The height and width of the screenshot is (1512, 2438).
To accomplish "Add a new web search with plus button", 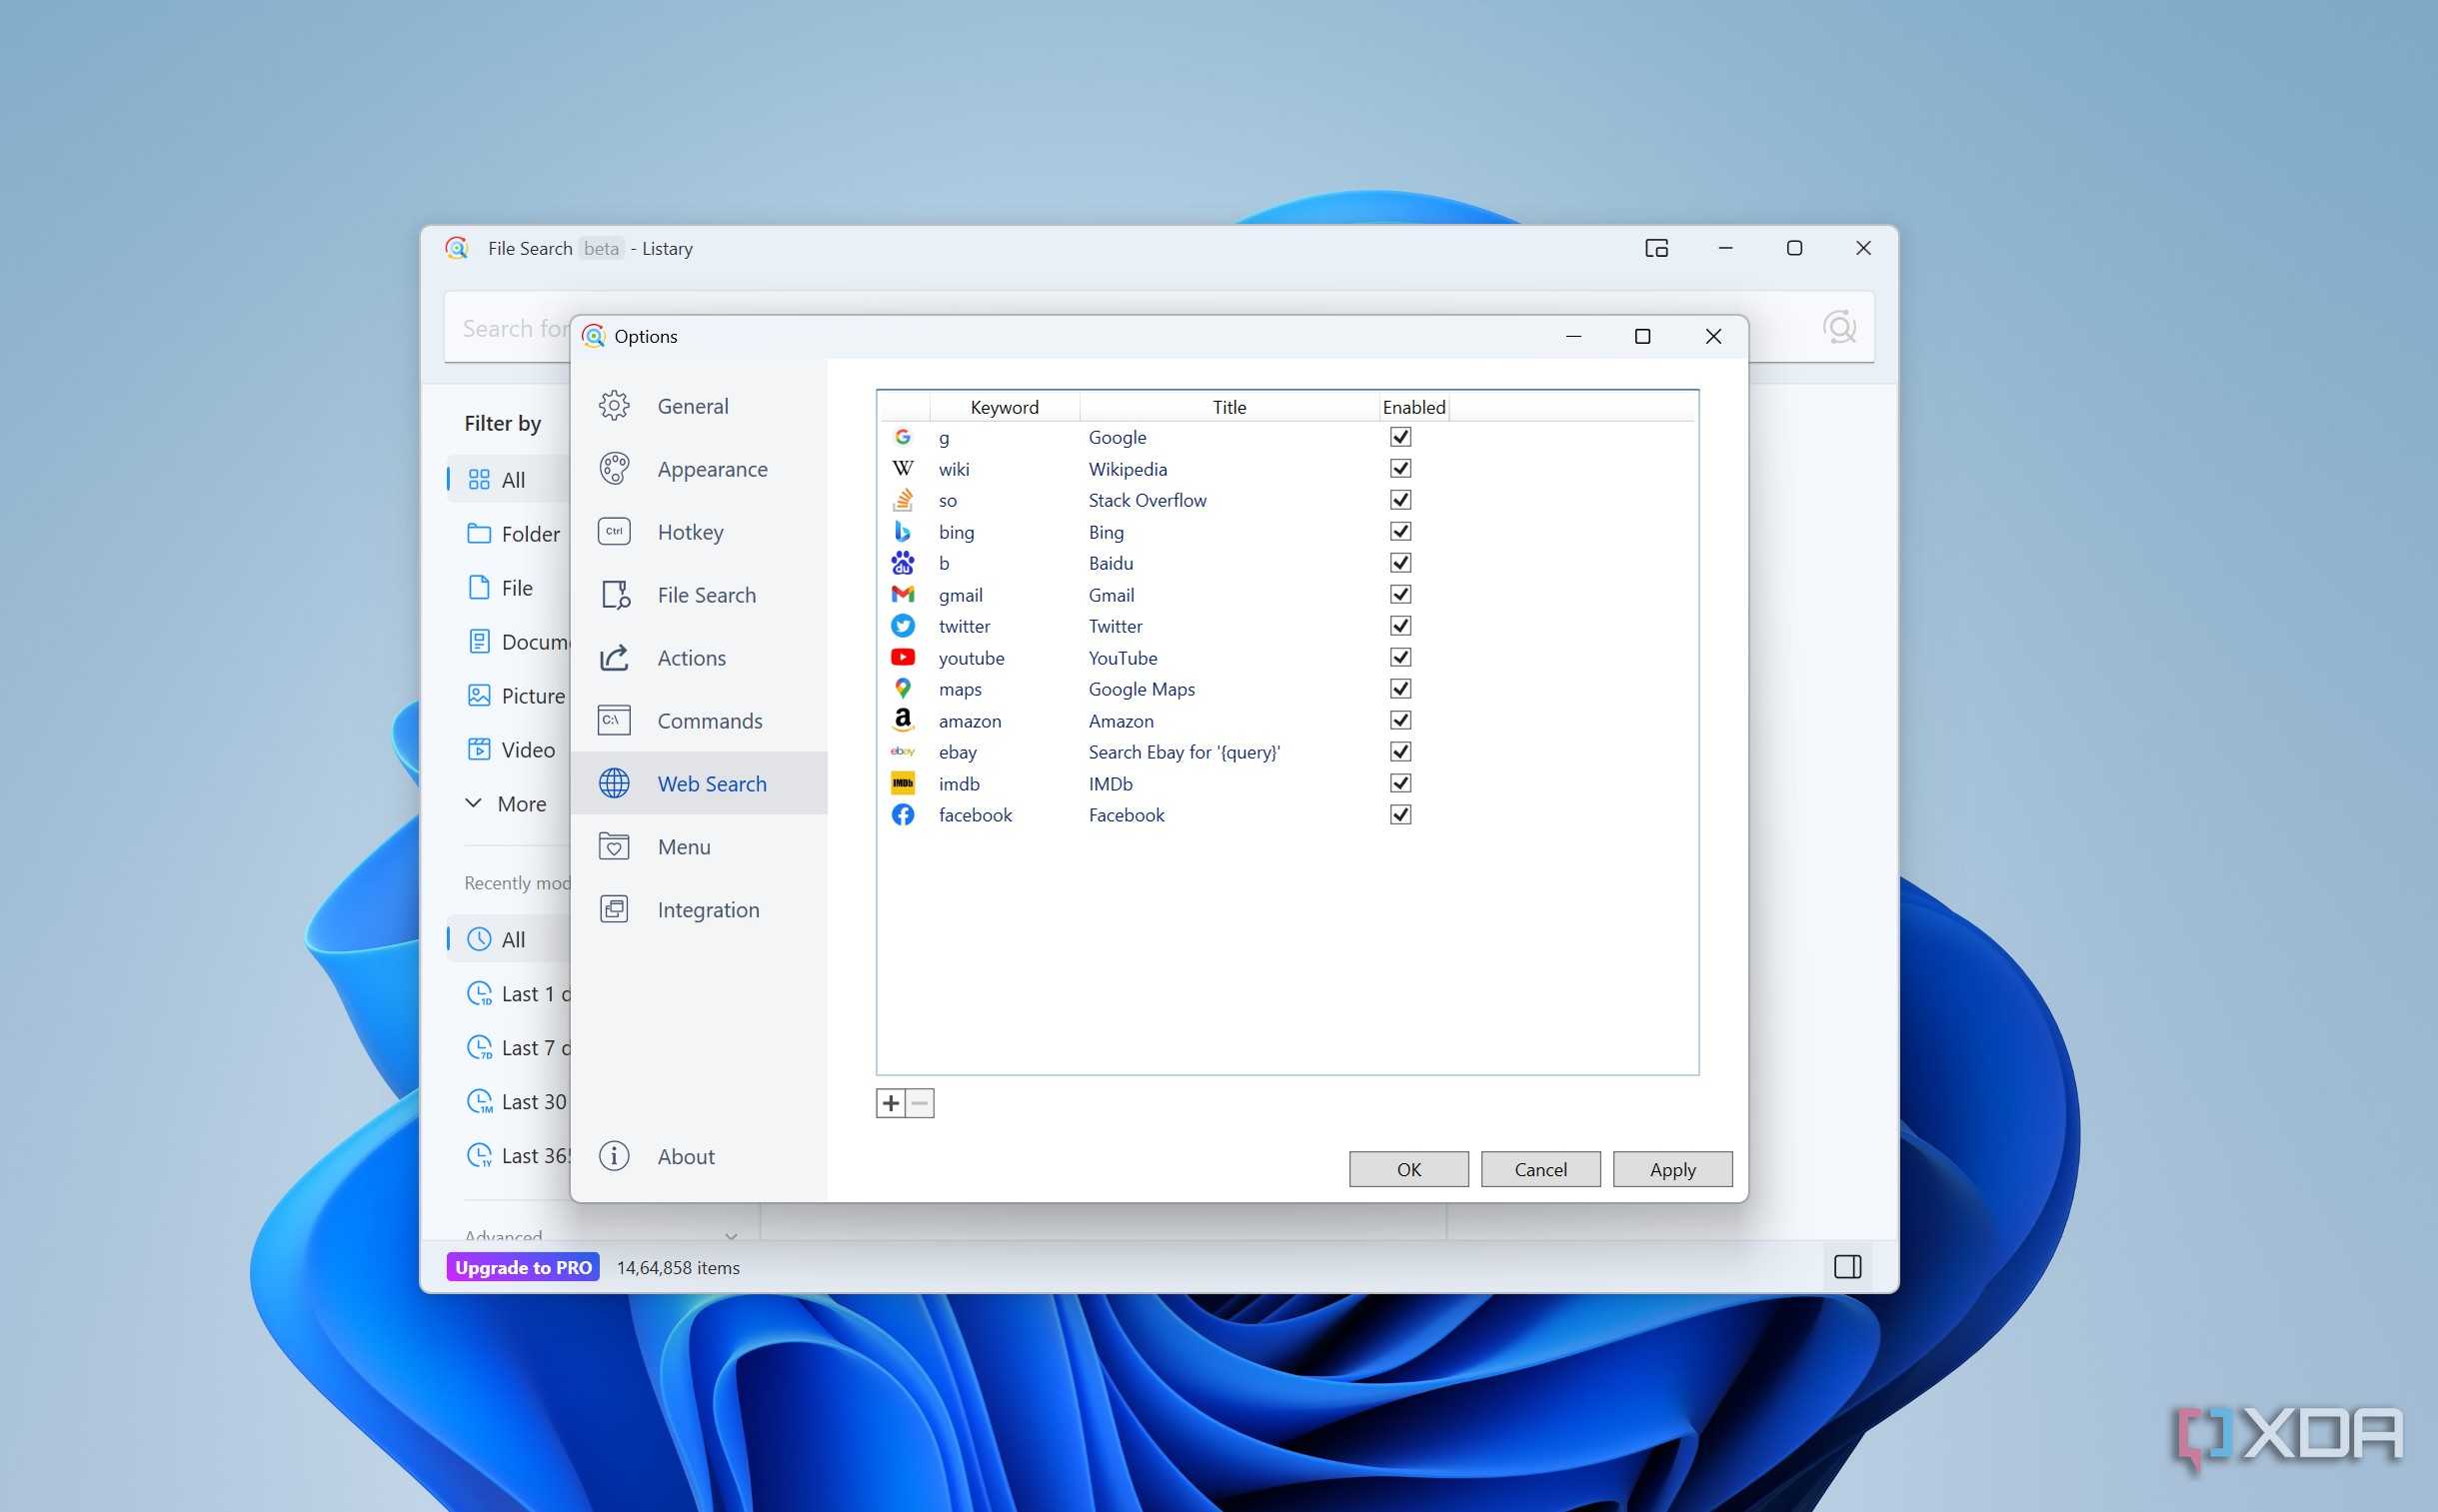I will tap(890, 1103).
